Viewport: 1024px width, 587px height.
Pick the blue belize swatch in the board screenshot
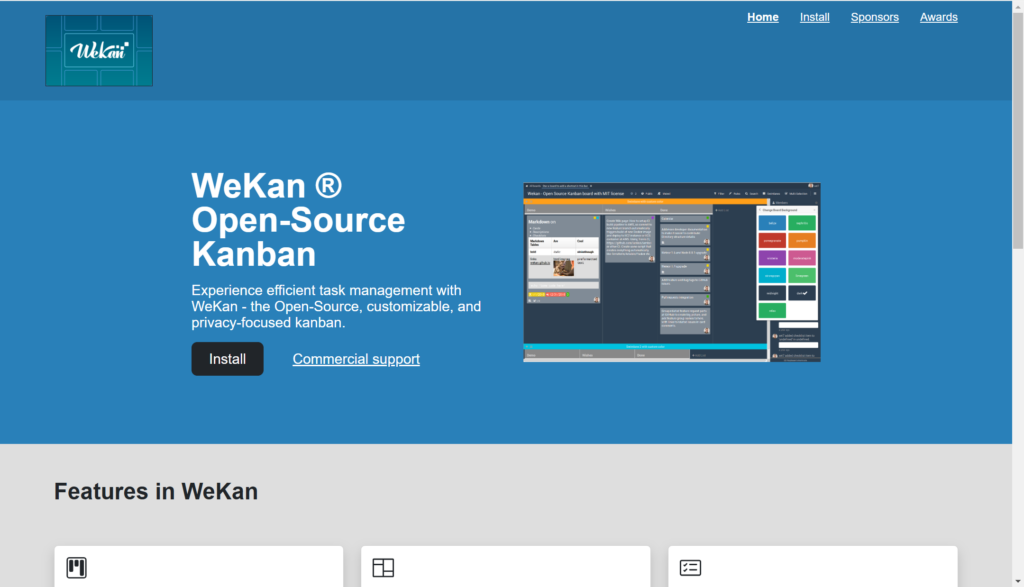click(773, 223)
